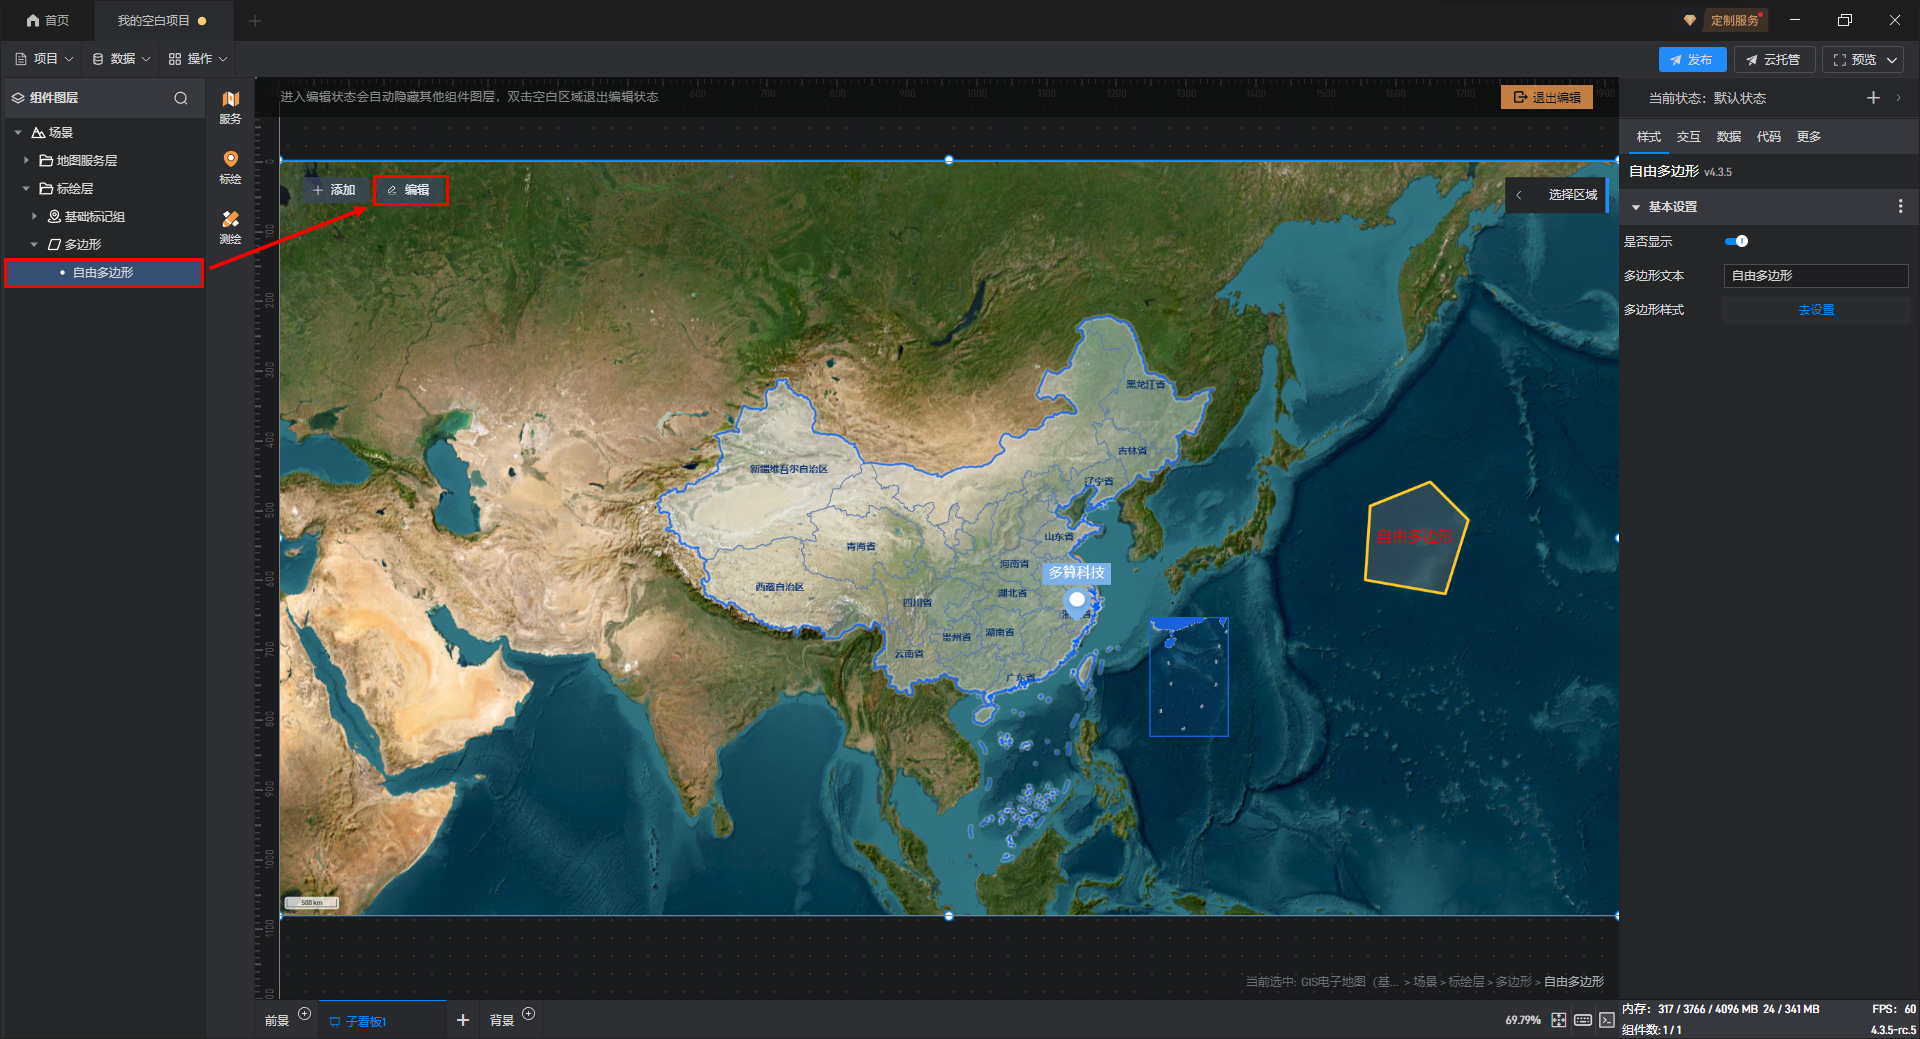Open the 服务 (map service) tool
The width and height of the screenshot is (1920, 1039).
pyautogui.click(x=230, y=107)
